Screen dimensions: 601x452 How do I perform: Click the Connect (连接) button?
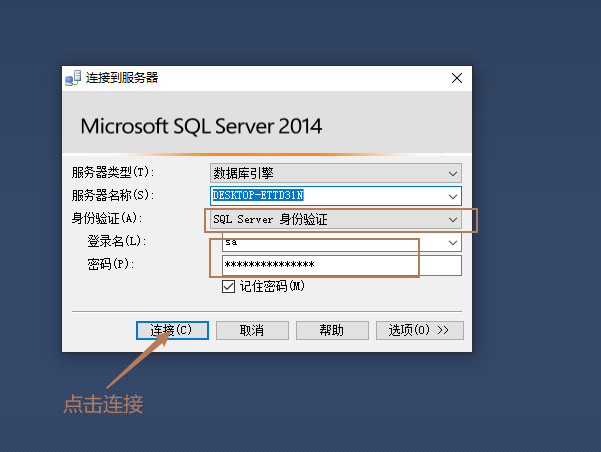tap(172, 330)
